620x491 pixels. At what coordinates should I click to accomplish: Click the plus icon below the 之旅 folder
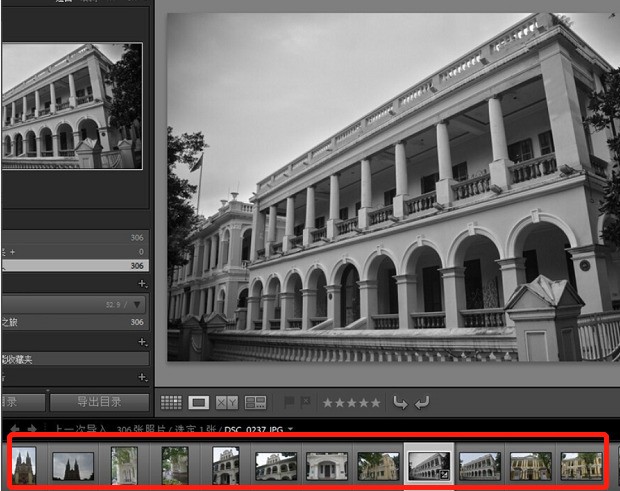pos(142,341)
